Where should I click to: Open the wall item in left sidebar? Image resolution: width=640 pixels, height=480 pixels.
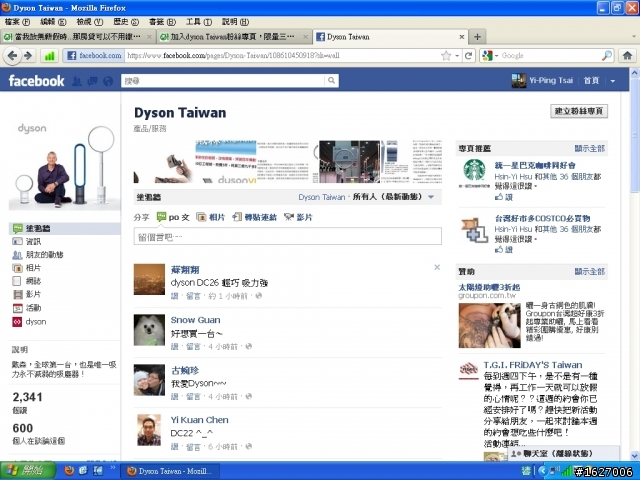[x=64, y=229]
